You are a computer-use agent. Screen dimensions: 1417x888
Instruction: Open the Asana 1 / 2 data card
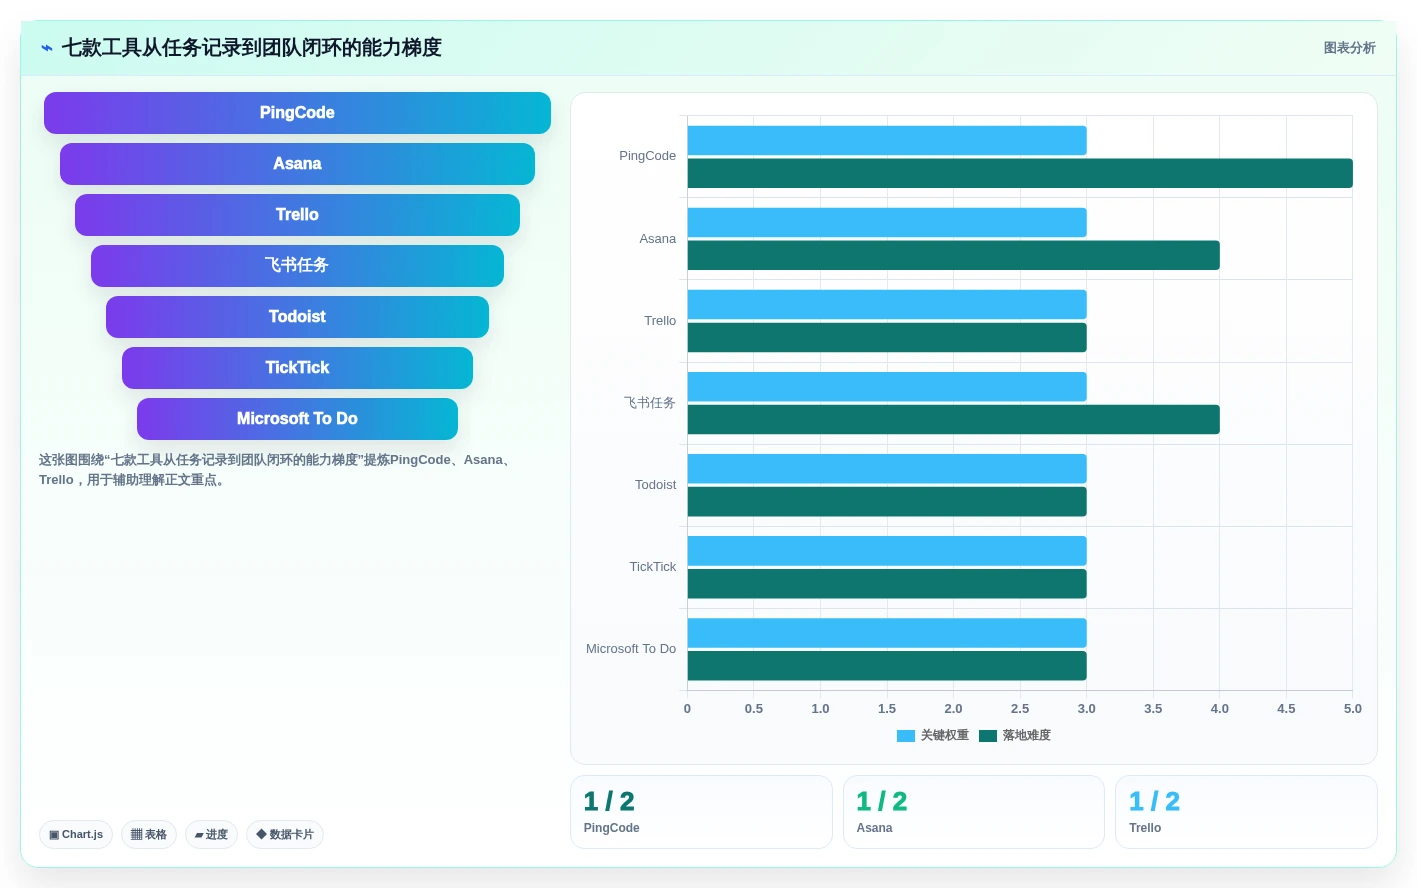974,812
